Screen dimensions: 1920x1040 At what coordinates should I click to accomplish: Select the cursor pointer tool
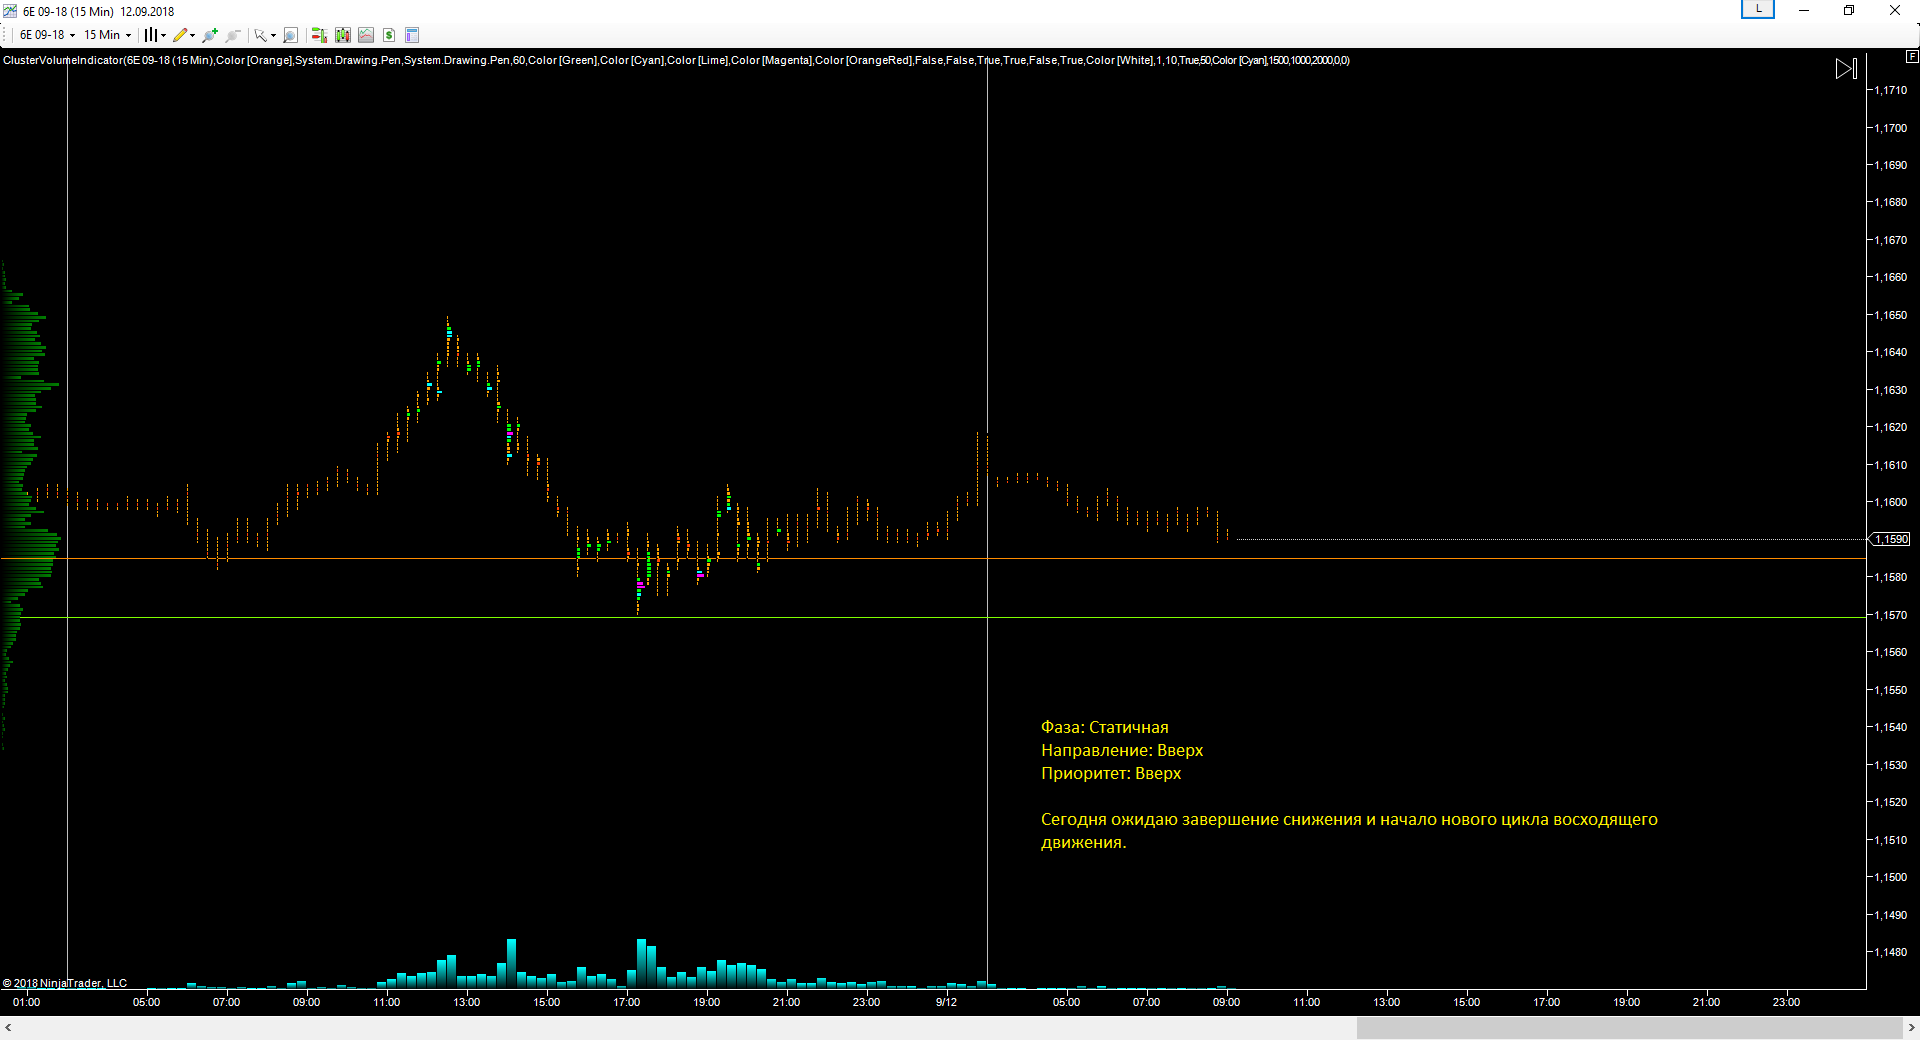(x=260, y=35)
